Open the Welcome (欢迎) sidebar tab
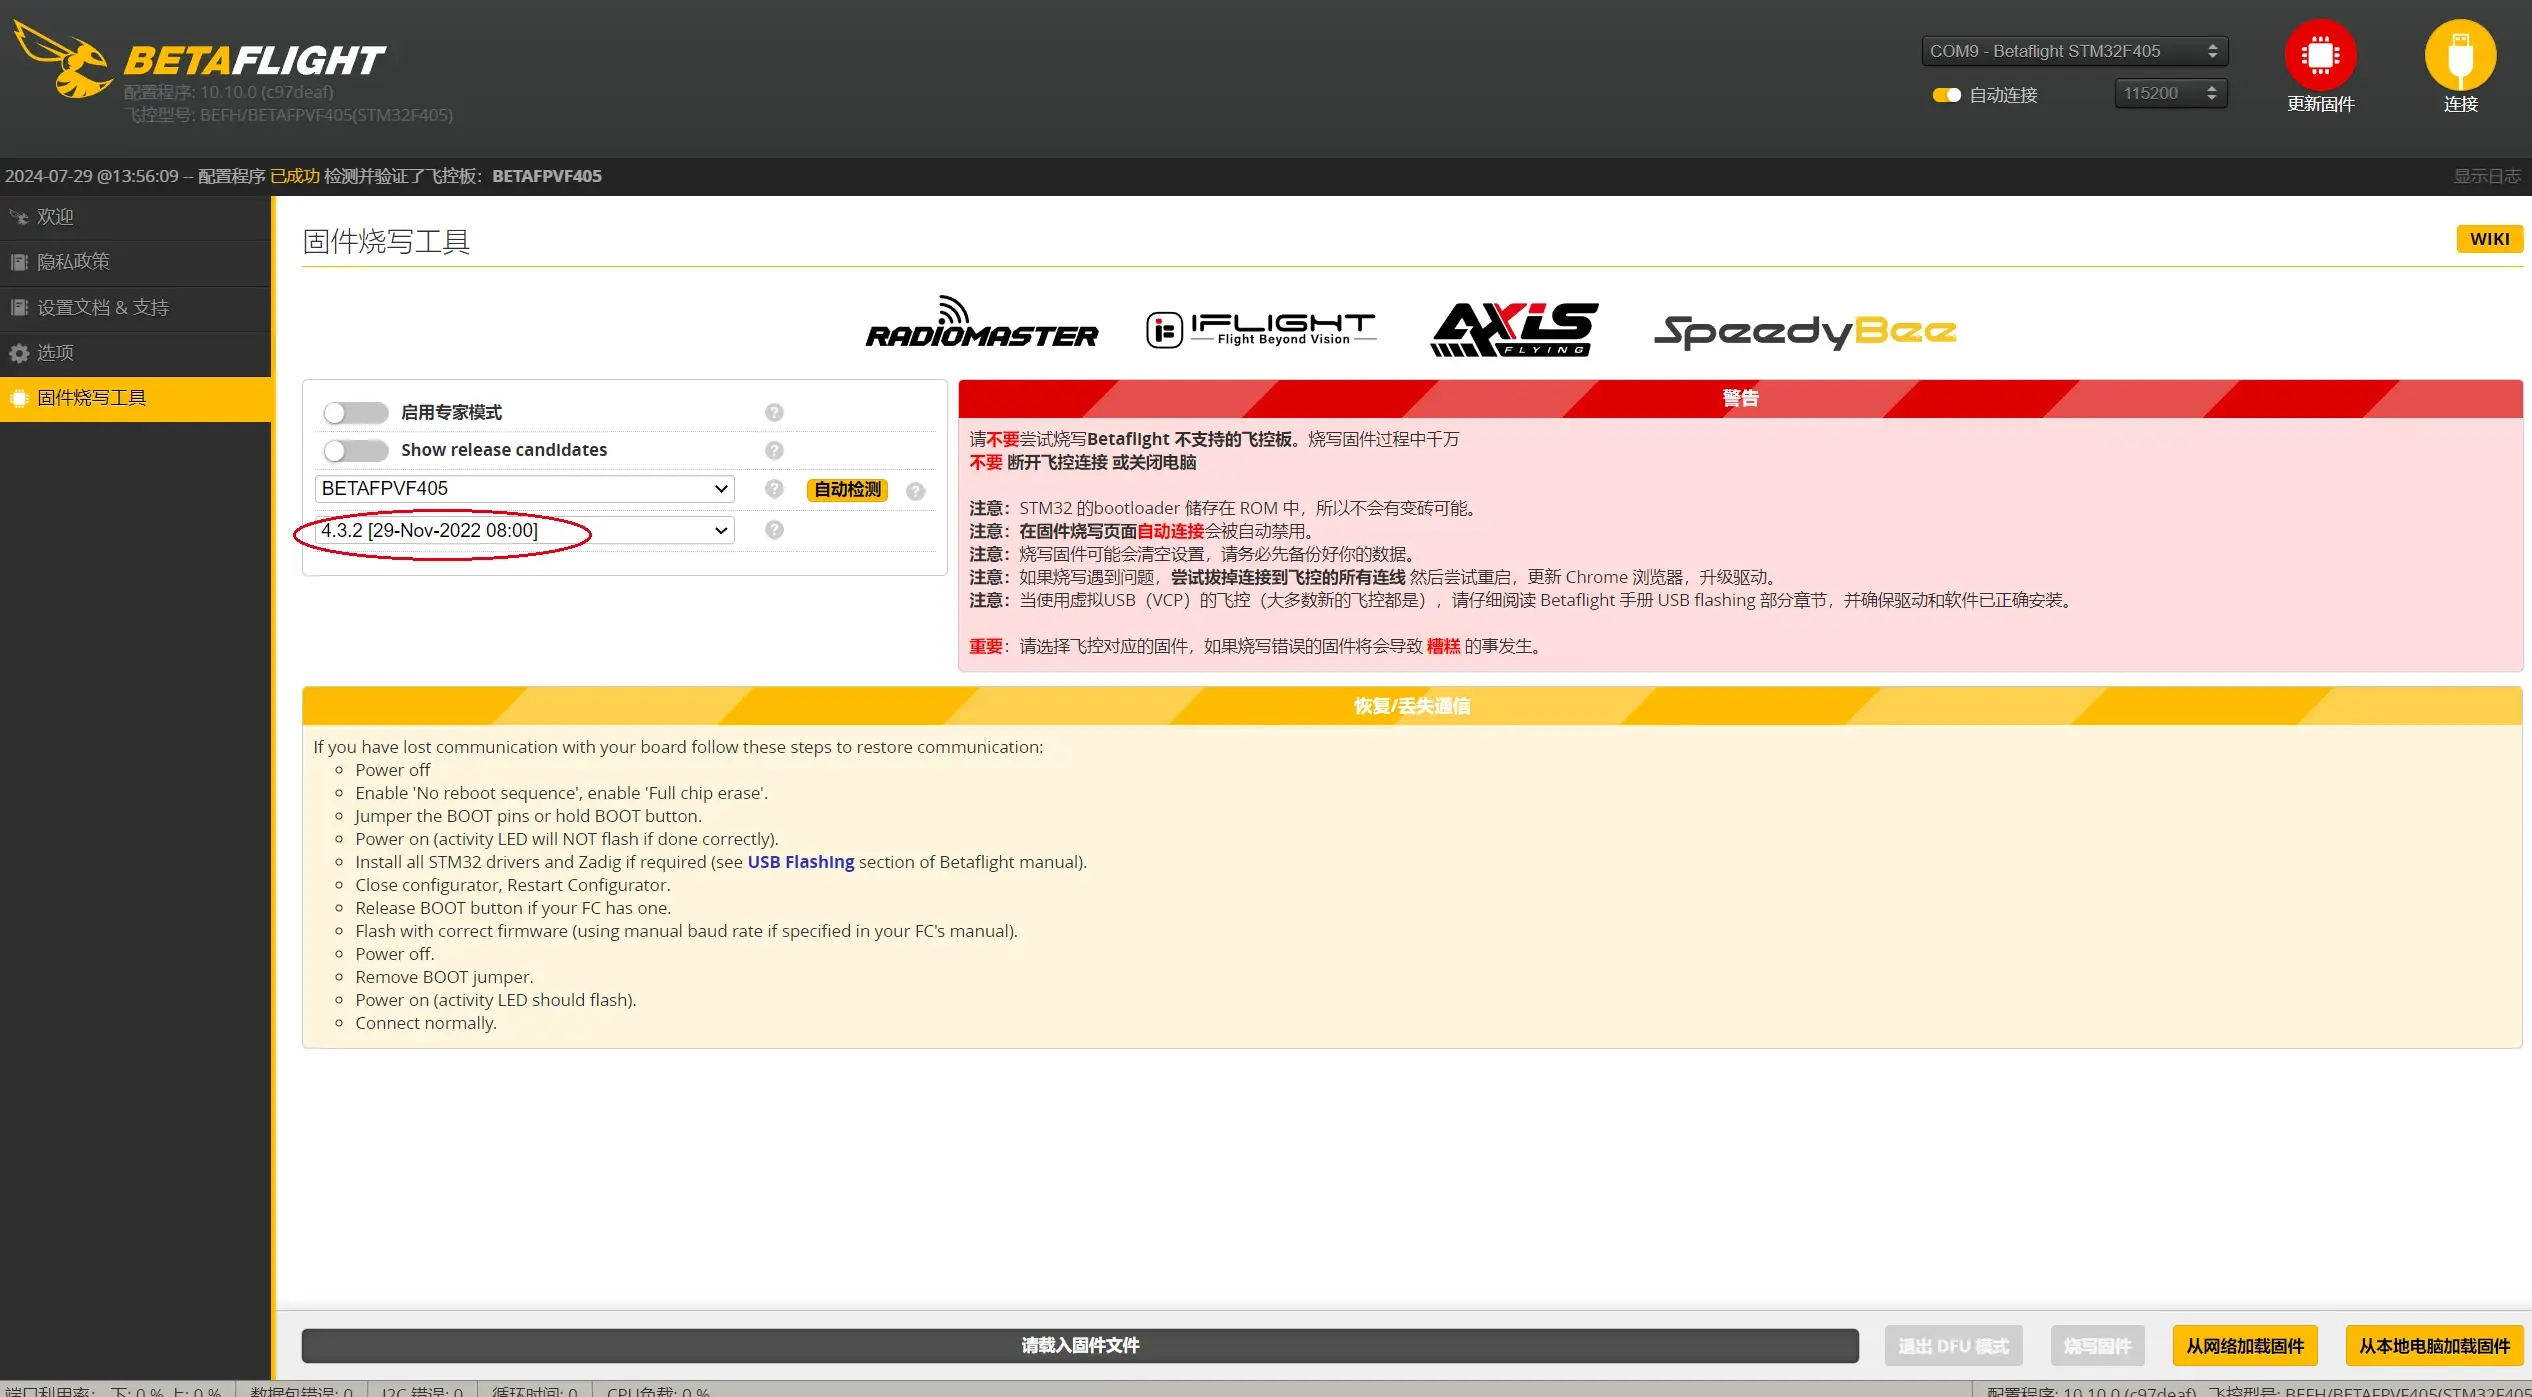This screenshot has height=1397, width=2532. (55, 216)
